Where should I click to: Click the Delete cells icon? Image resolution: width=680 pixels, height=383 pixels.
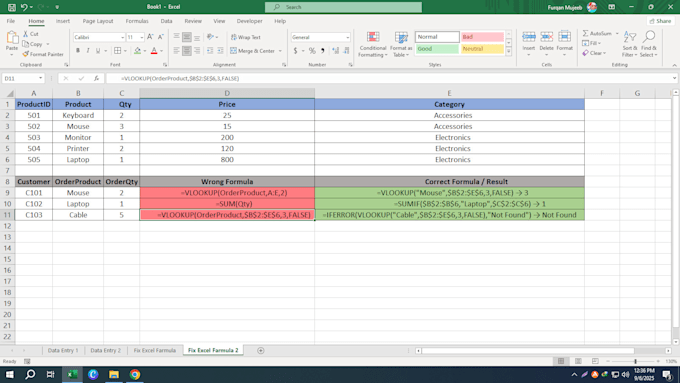pos(546,37)
